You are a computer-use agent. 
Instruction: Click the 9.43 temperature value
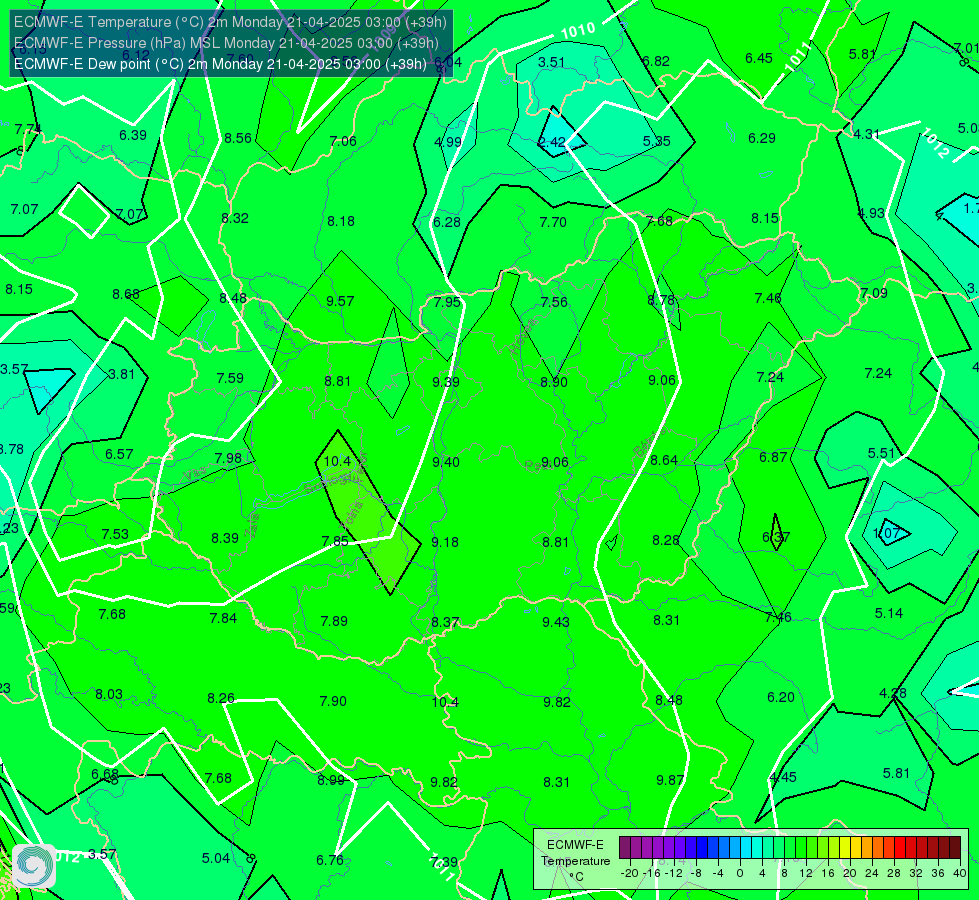point(556,622)
